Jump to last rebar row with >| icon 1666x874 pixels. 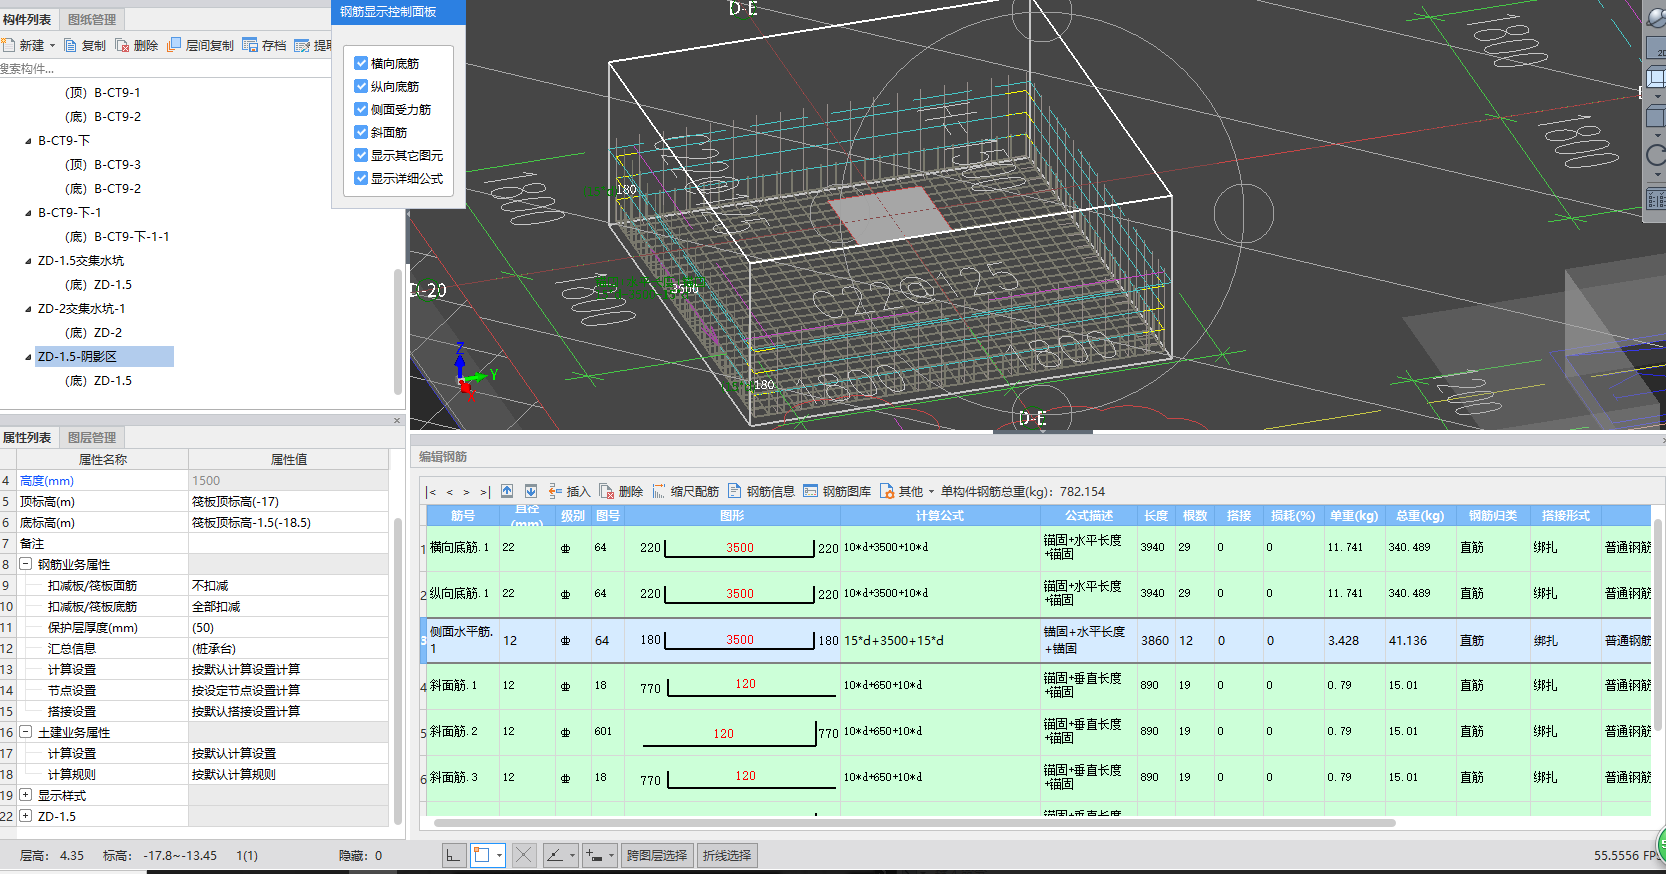click(x=485, y=492)
